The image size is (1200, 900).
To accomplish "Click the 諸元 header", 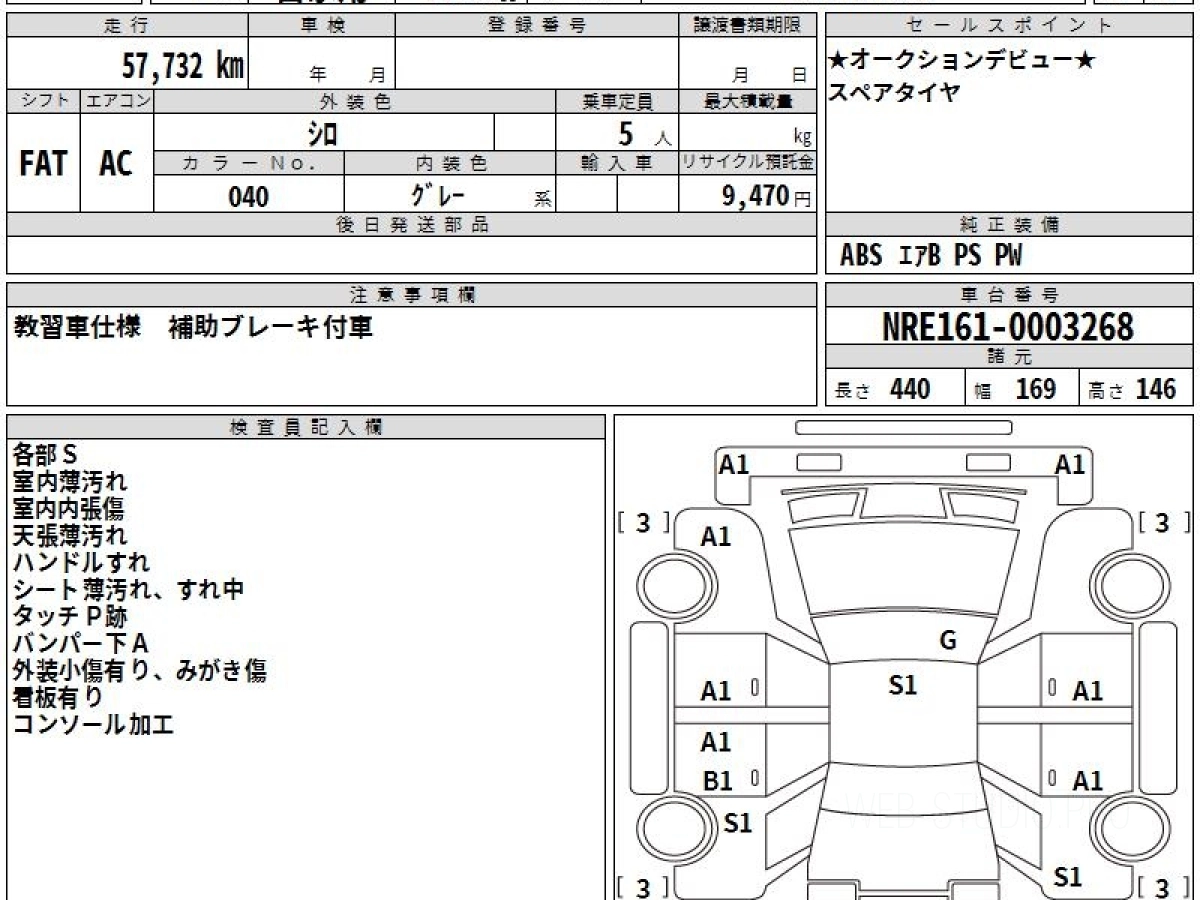I will click(1010, 357).
